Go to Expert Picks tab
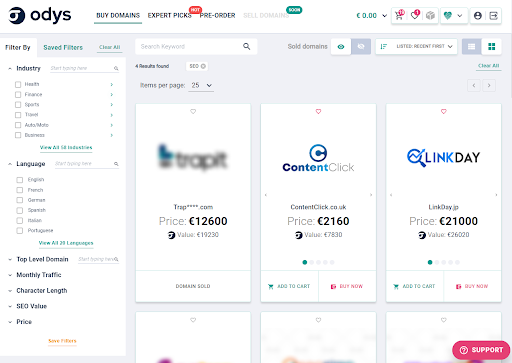Viewport: 512px width, 363px height. 170,15
